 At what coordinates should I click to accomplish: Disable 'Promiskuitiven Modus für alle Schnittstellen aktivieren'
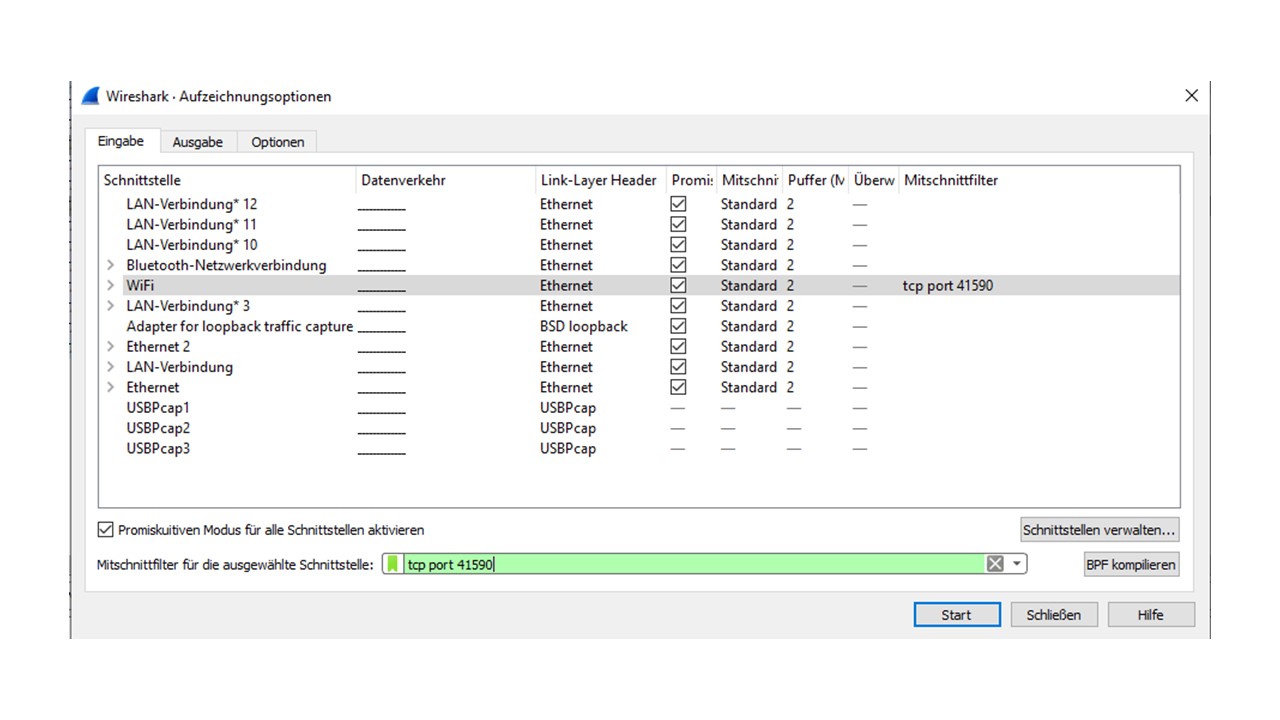pos(106,530)
